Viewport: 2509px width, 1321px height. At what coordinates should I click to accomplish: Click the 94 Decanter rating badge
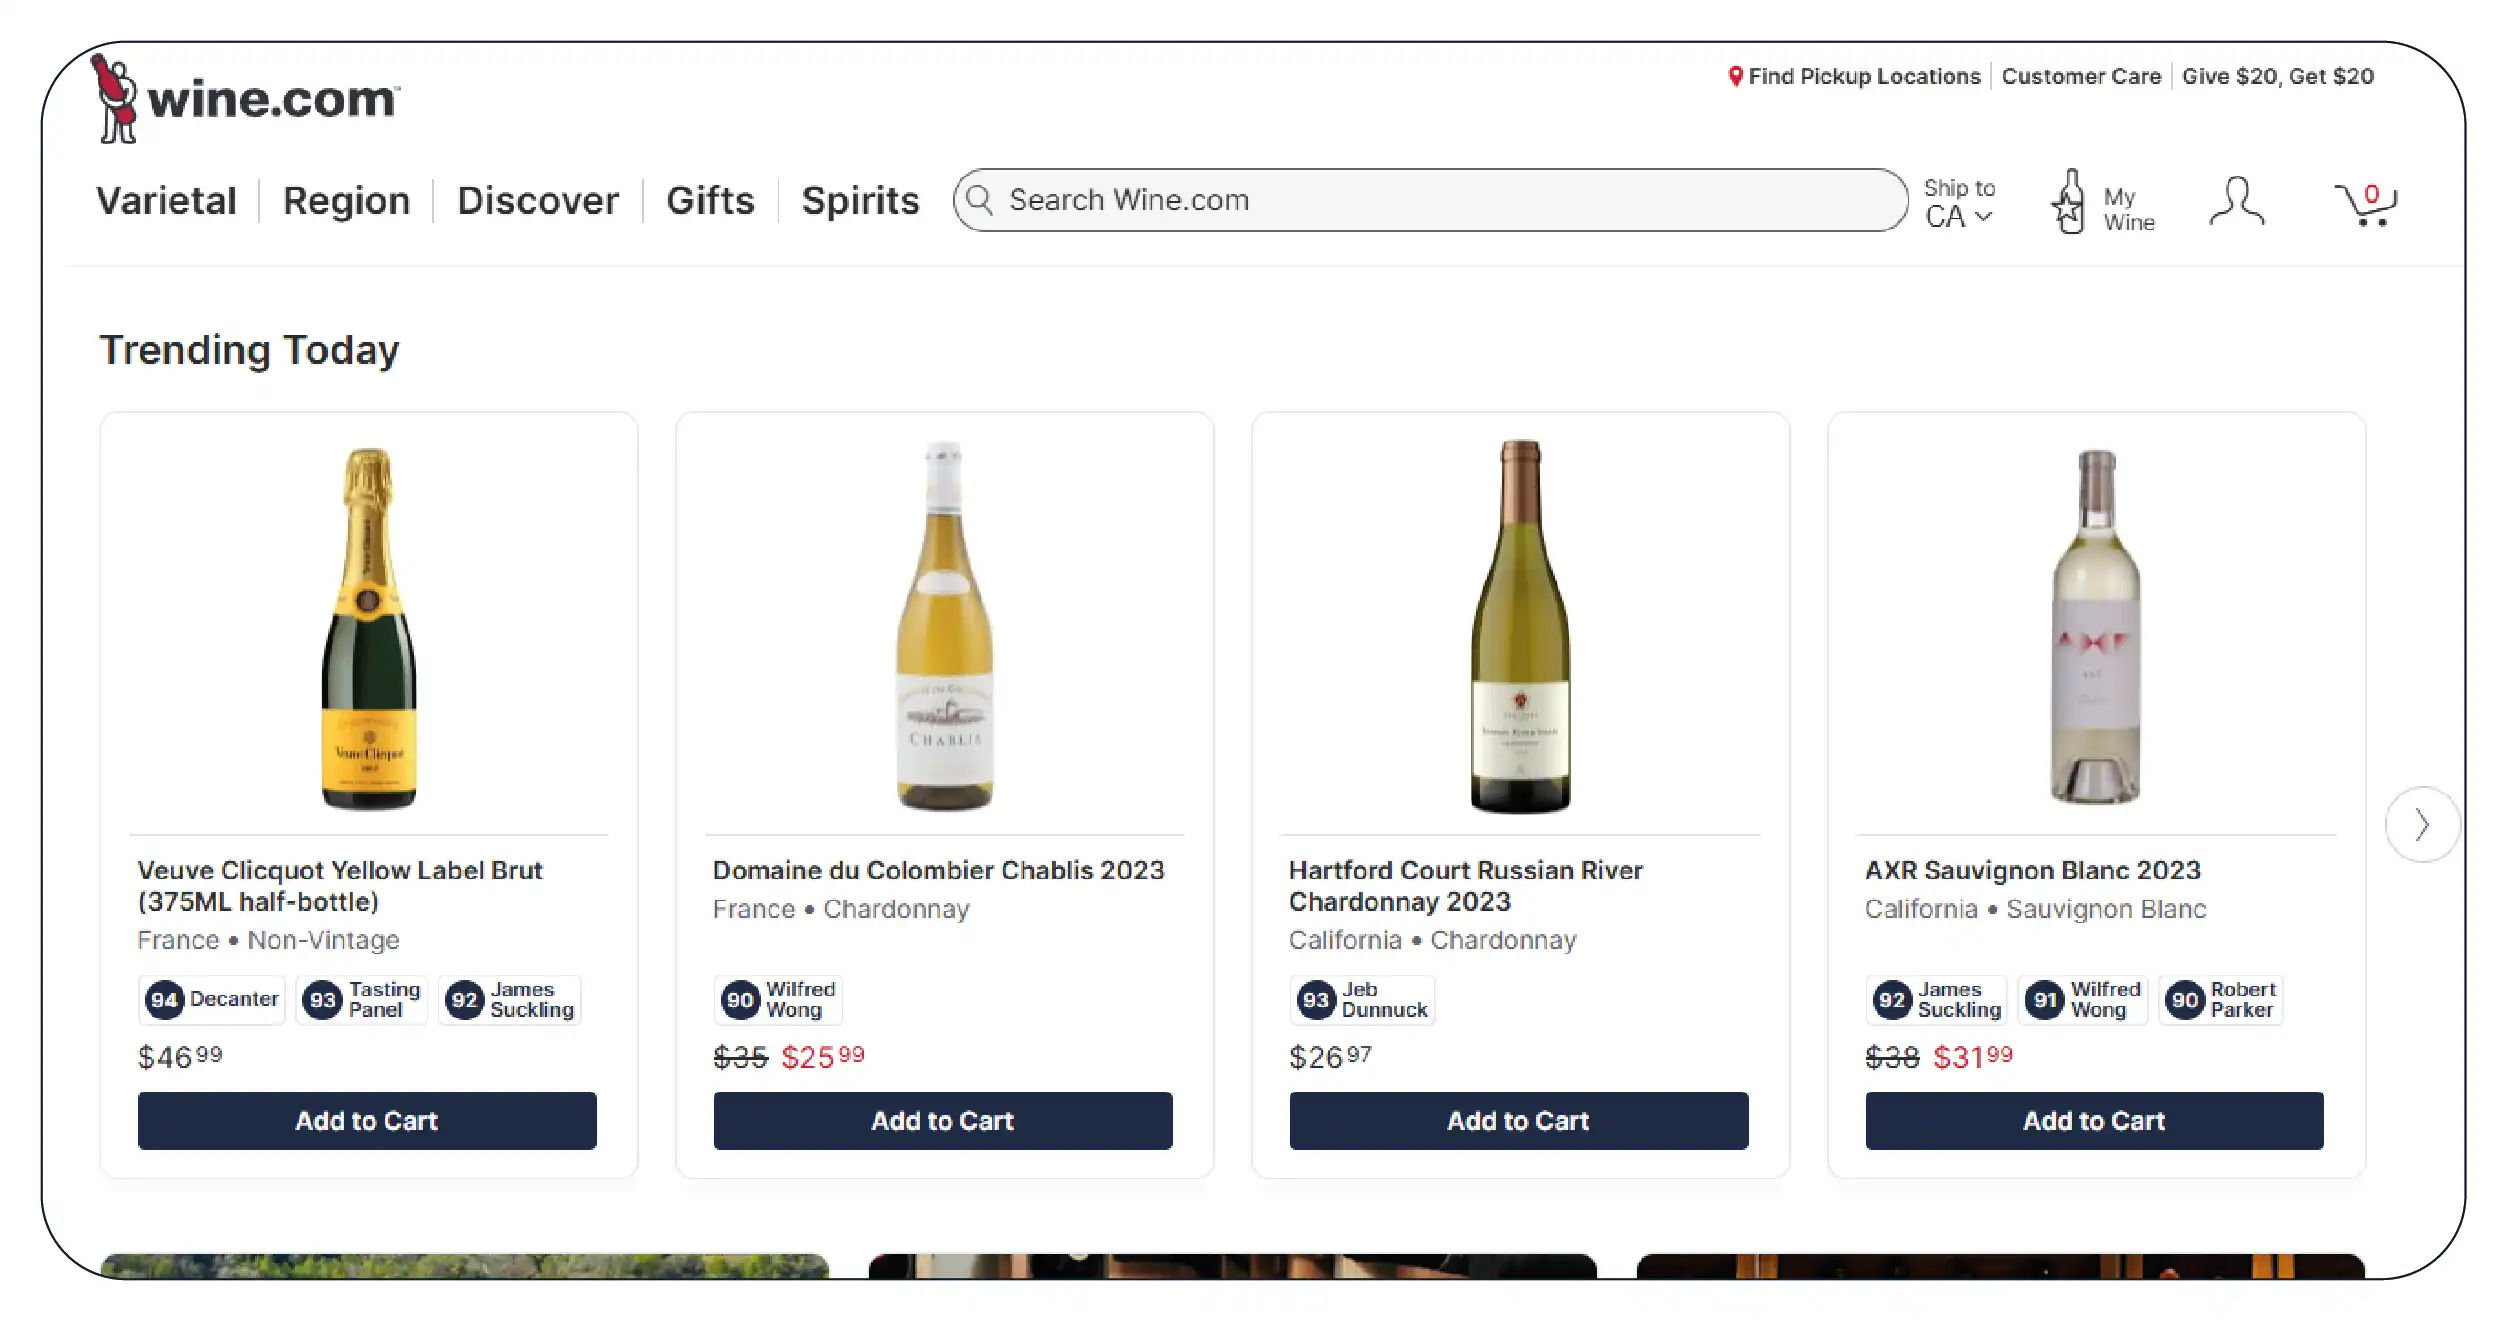point(212,999)
